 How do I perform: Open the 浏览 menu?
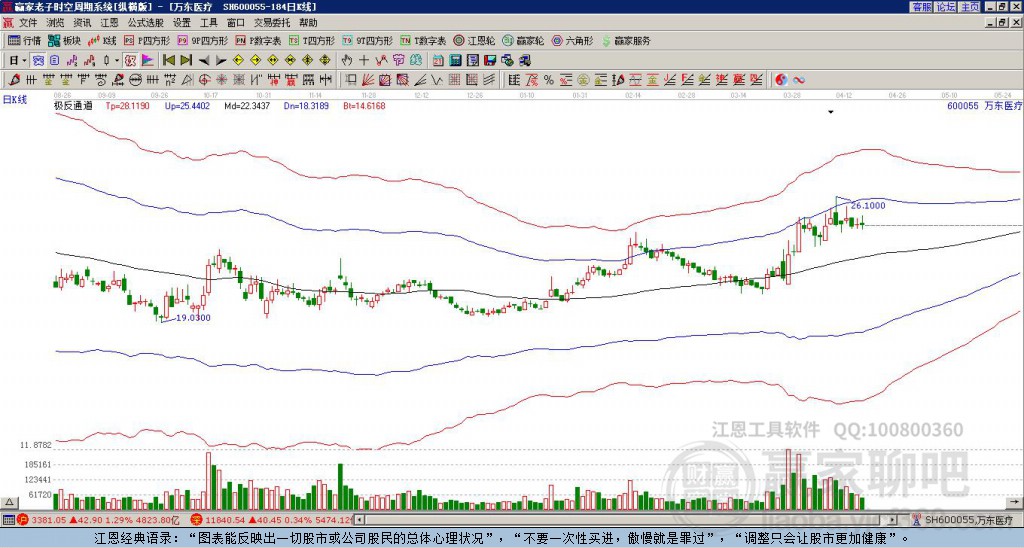pyautogui.click(x=56, y=23)
